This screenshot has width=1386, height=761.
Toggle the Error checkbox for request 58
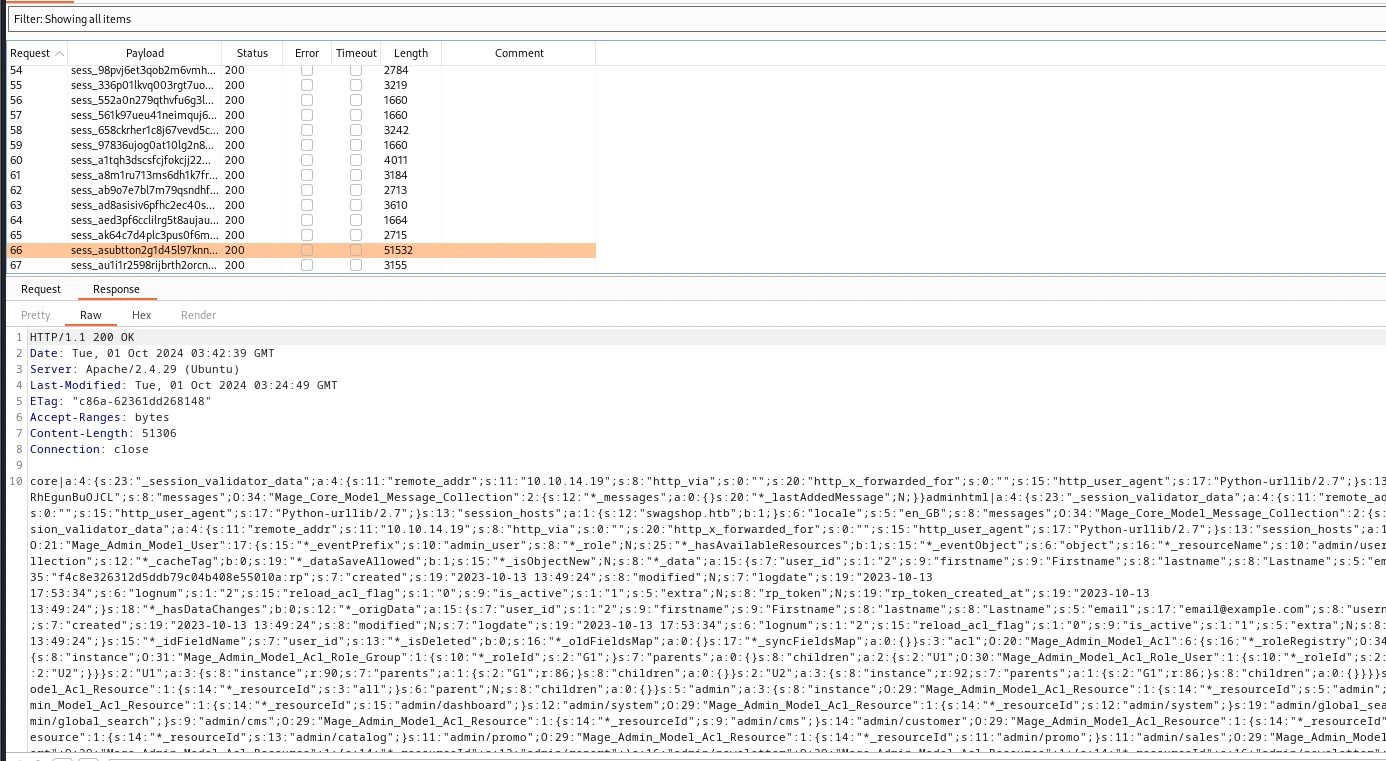coord(307,130)
